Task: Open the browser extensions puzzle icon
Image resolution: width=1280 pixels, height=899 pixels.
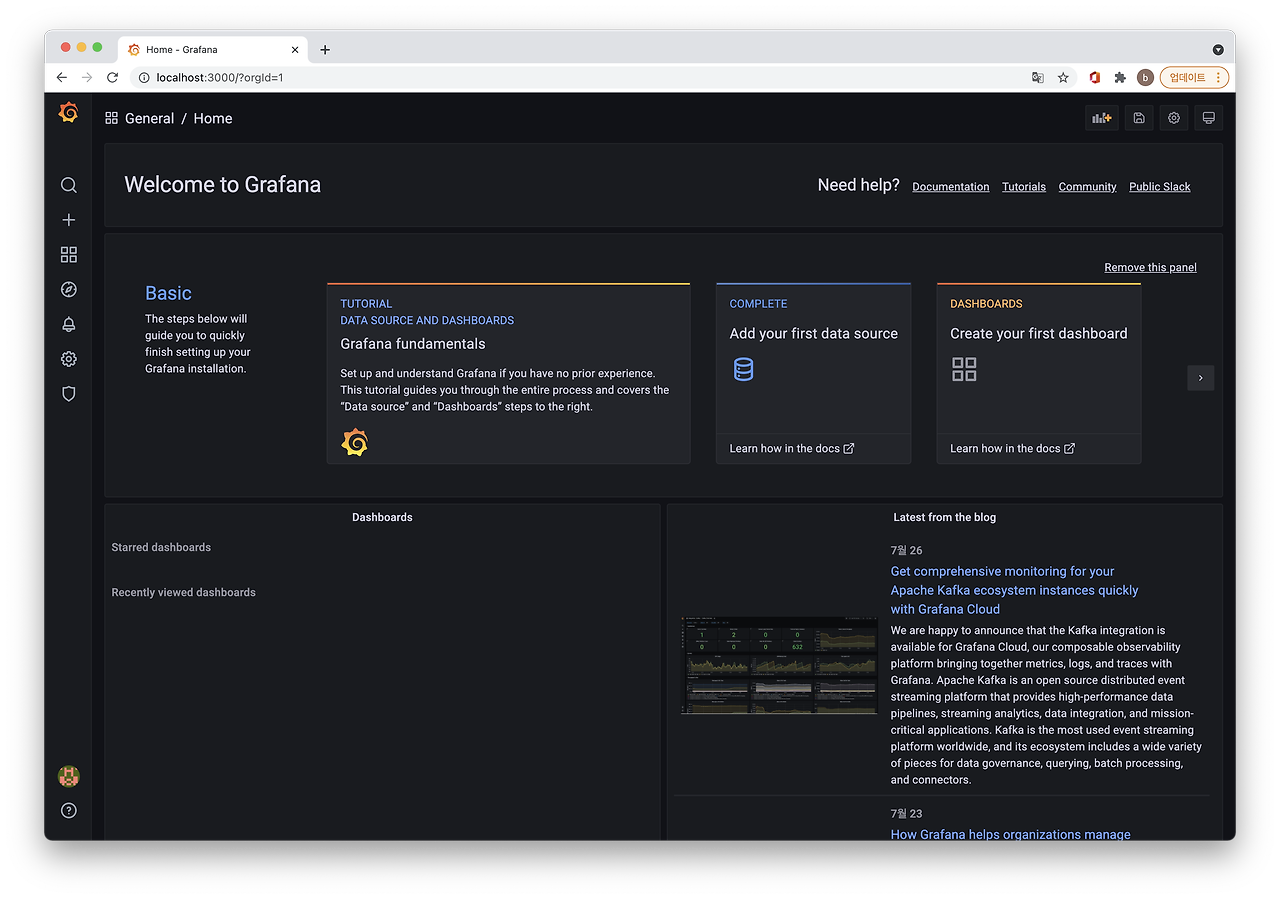Action: [1120, 77]
